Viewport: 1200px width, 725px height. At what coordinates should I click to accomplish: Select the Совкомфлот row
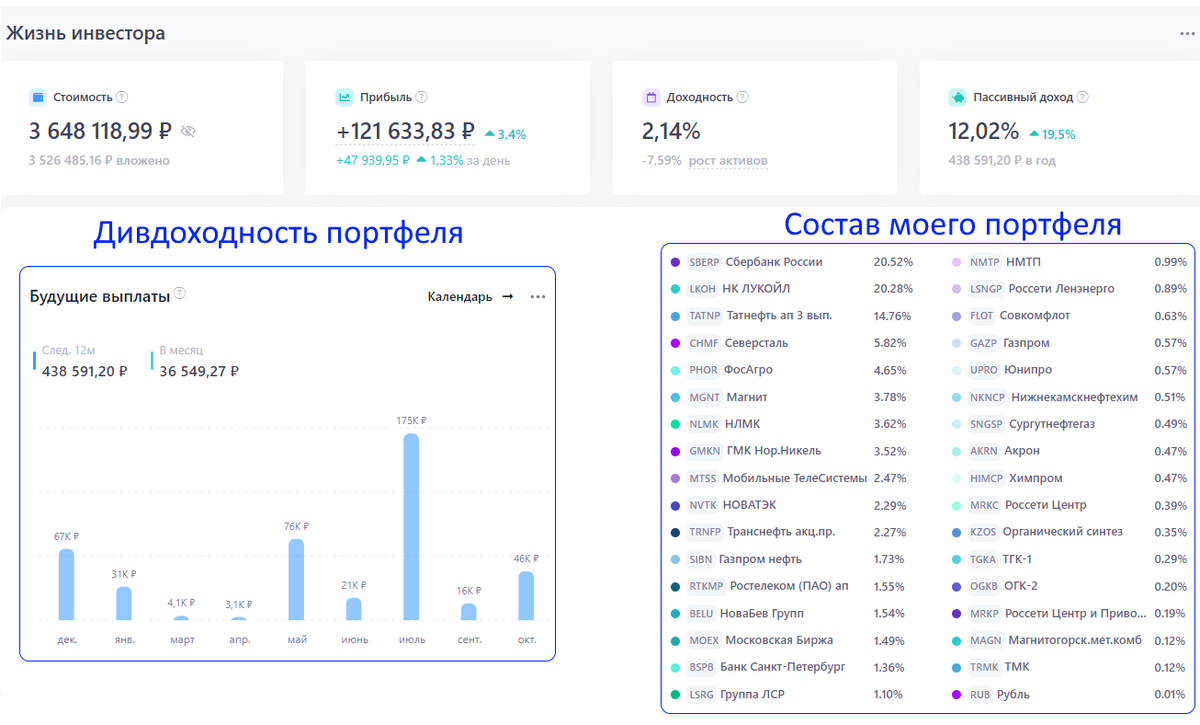click(x=1068, y=316)
